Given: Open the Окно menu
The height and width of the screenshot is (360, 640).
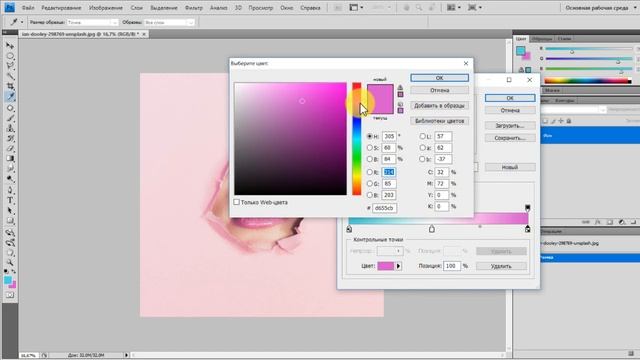Looking at the screenshot, I should click(x=287, y=8).
